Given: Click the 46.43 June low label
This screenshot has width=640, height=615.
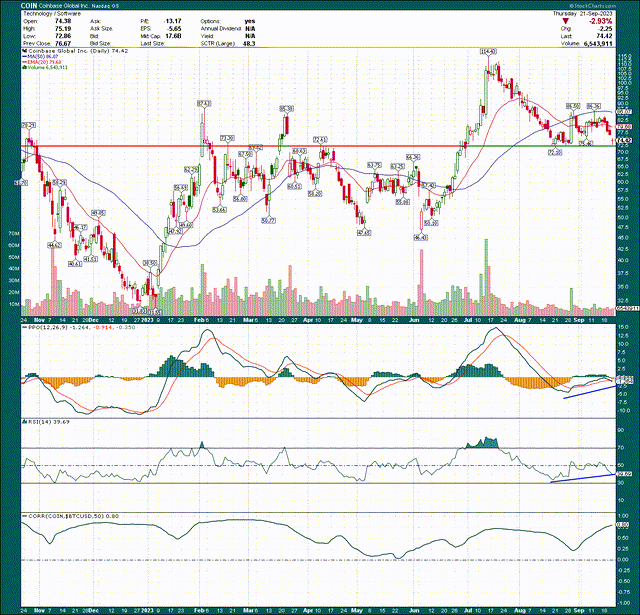Looking at the screenshot, I should pyautogui.click(x=421, y=237).
